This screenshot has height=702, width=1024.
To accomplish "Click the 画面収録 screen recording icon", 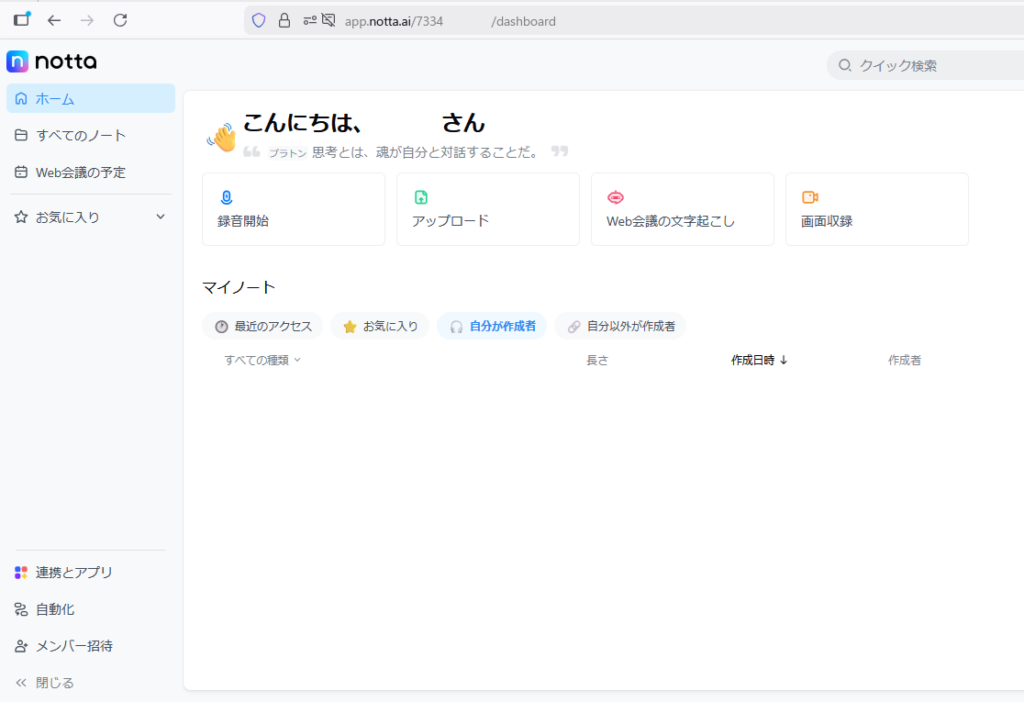I will [x=810, y=197].
